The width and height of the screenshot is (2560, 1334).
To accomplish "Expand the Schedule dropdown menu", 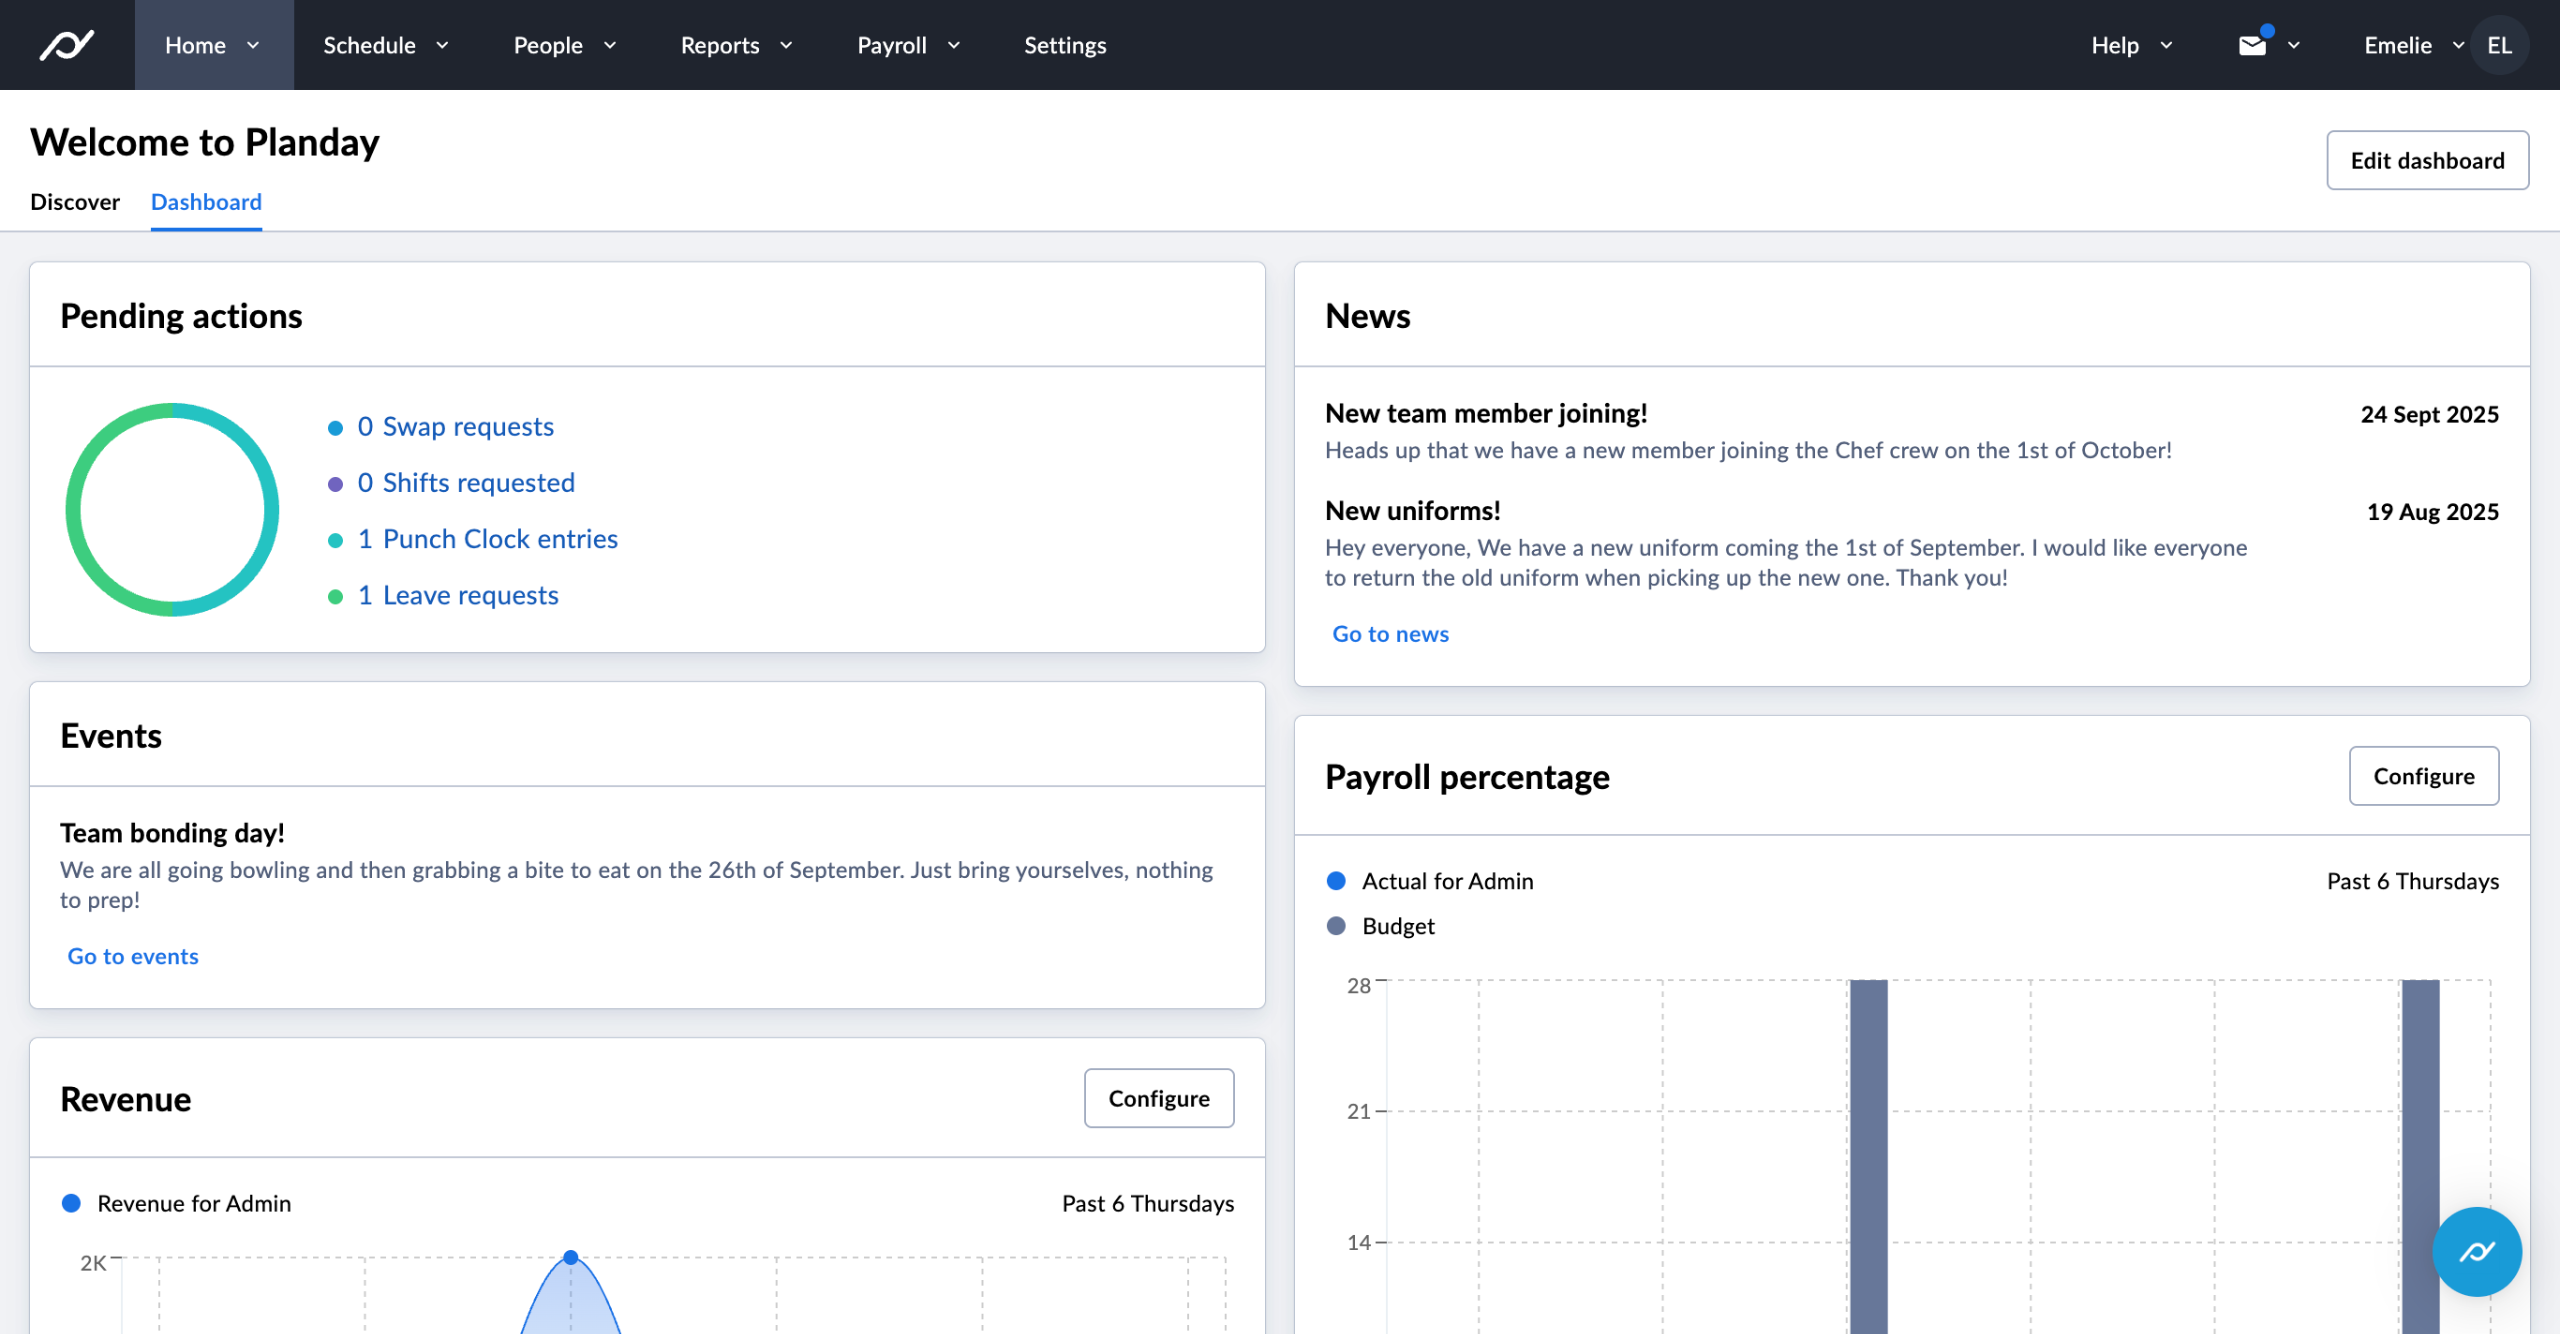I will coord(385,45).
